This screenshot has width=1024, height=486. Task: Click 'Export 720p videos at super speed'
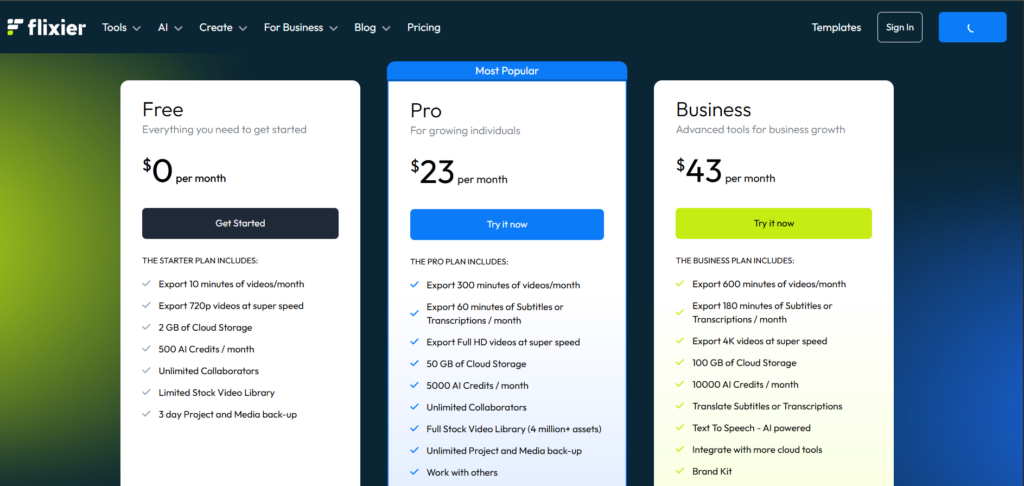coord(231,306)
